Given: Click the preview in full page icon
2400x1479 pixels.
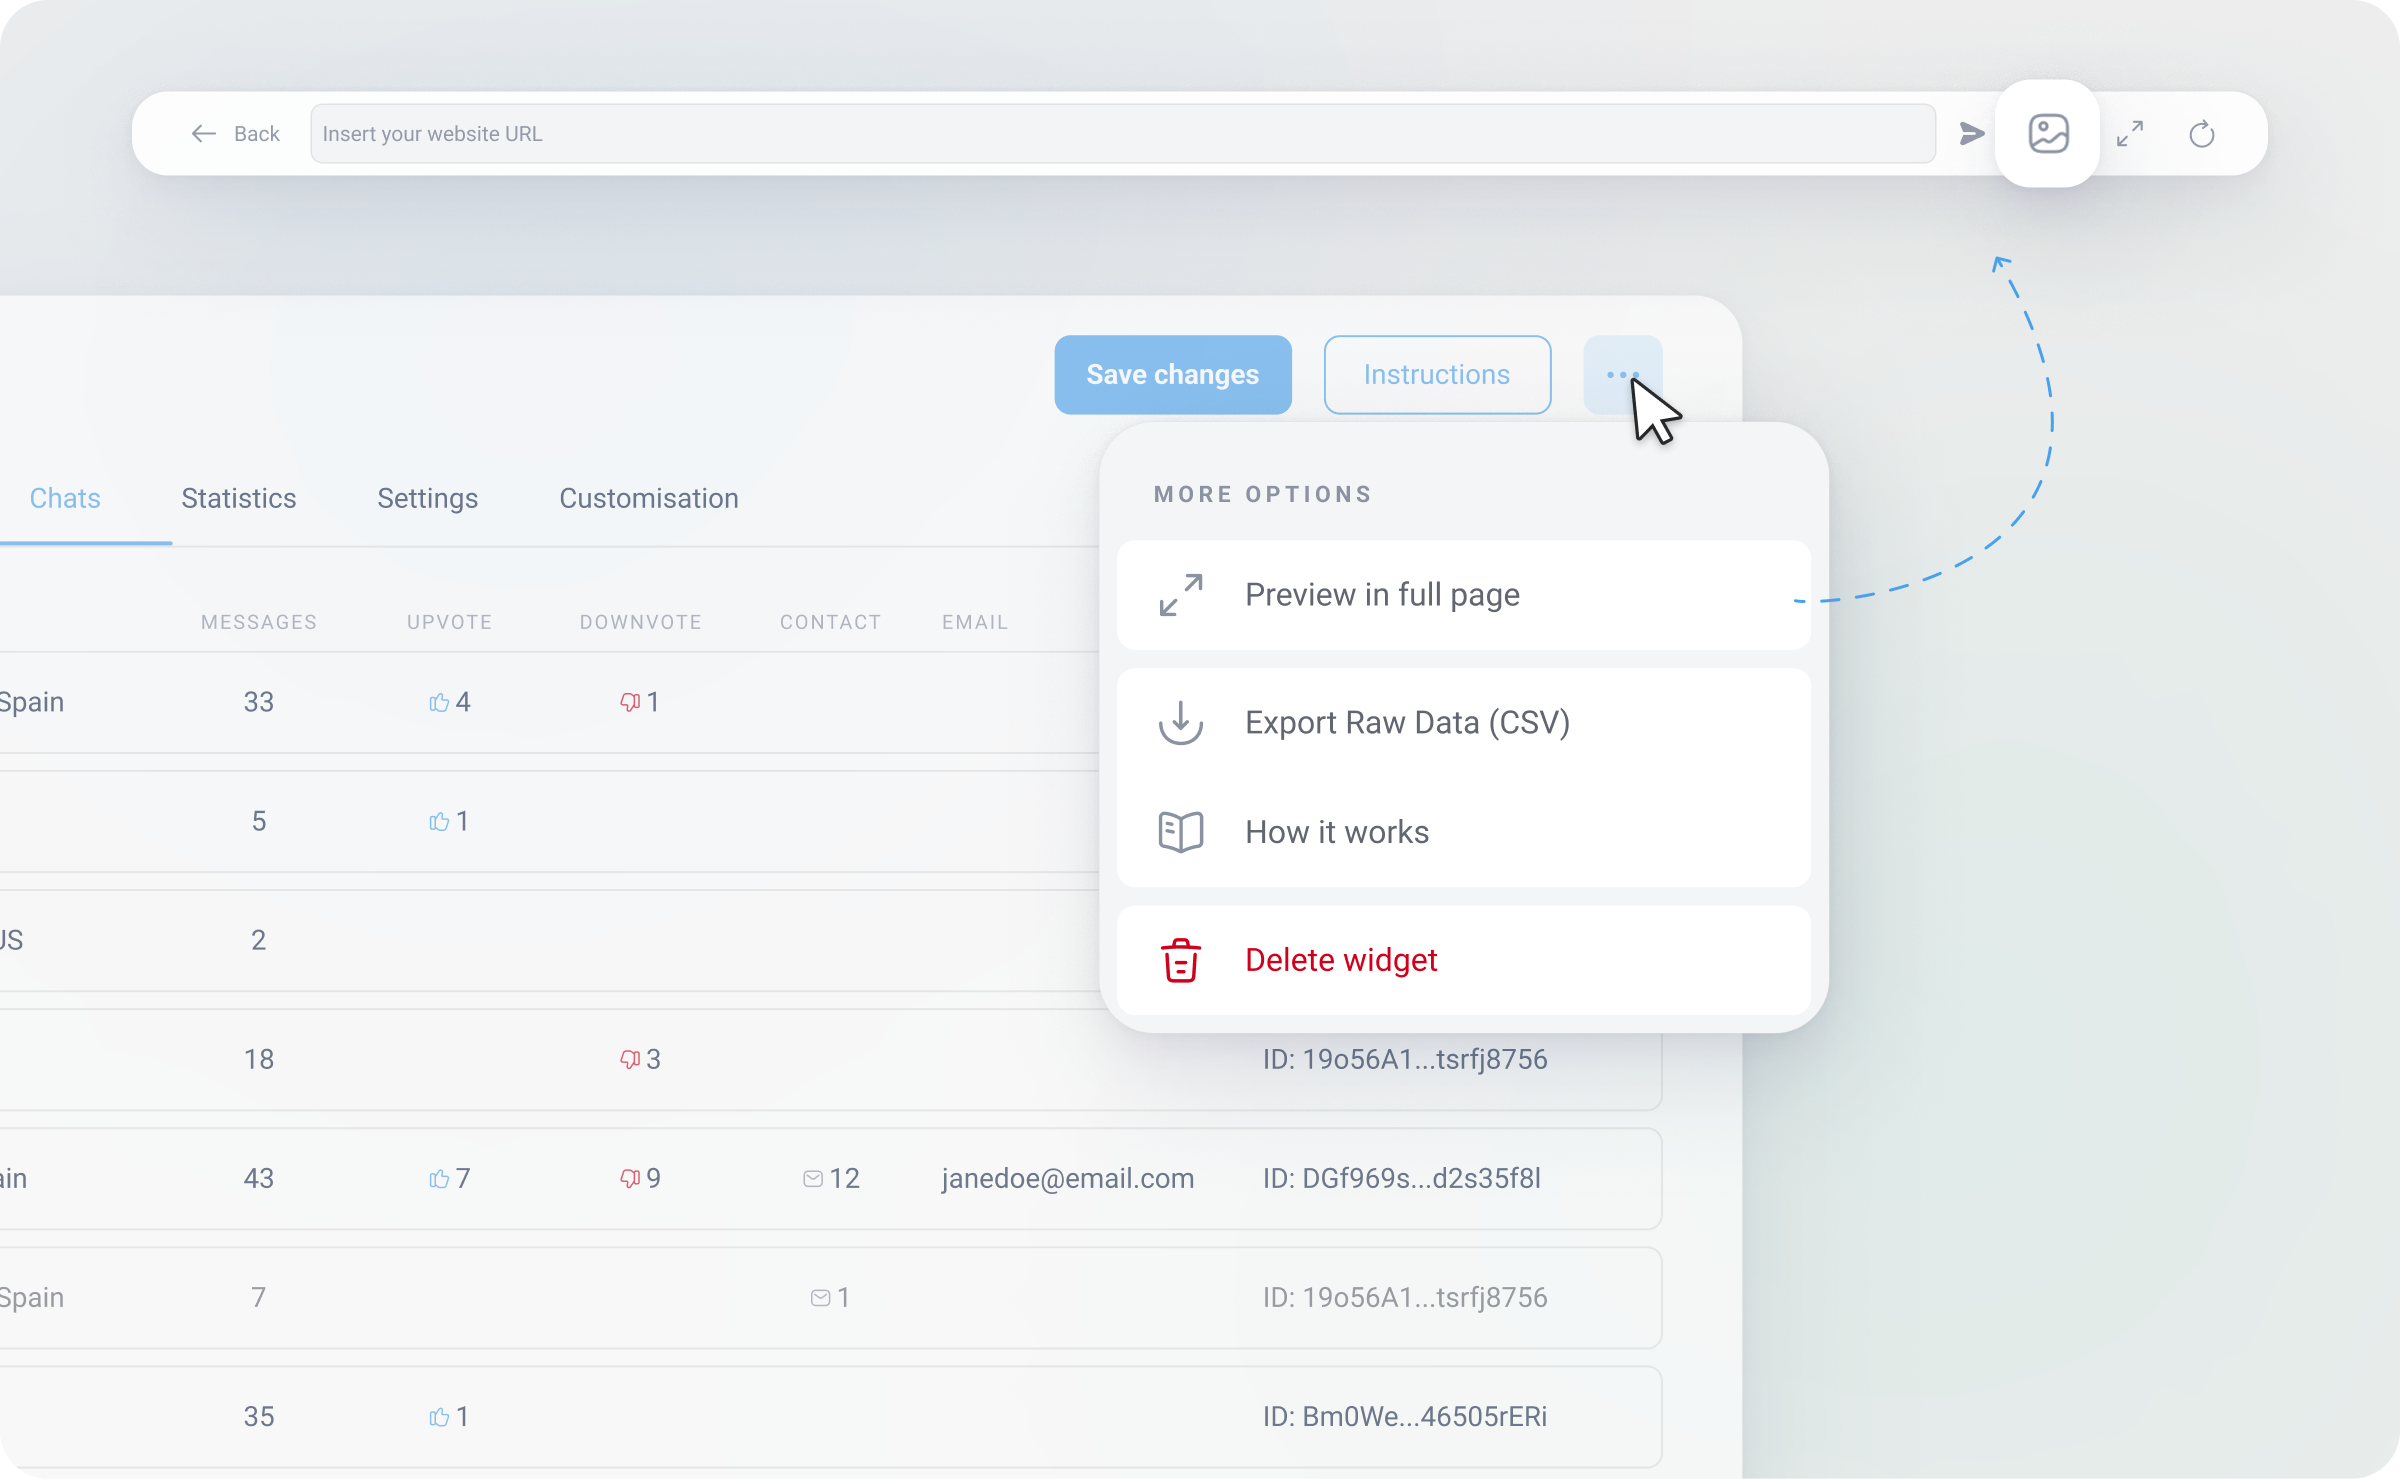Looking at the screenshot, I should point(1183,595).
